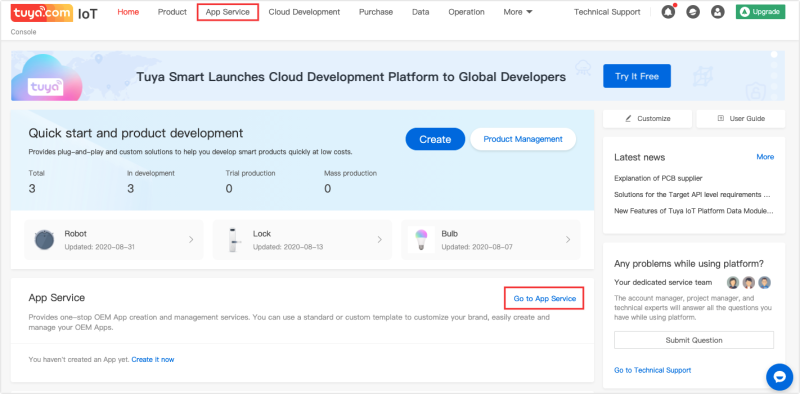Open Lock product via its chevron
Image resolution: width=800 pixels, height=394 pixels.
click(380, 239)
